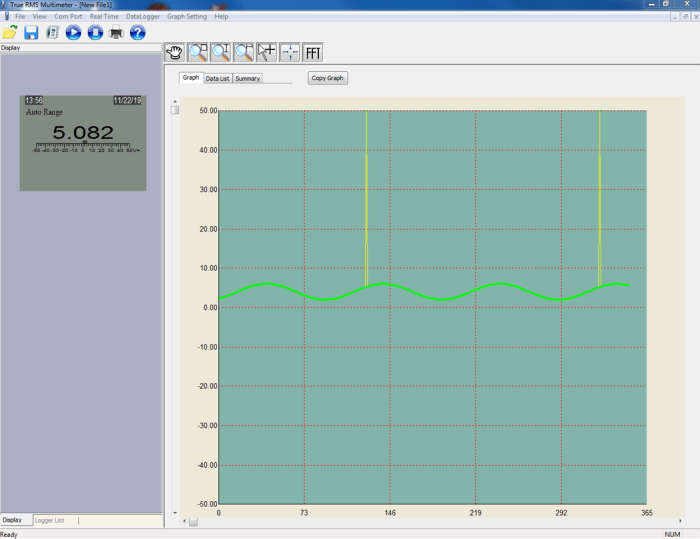The image size is (700, 539).
Task: Click the first yellow spike on graph
Action: point(367,196)
